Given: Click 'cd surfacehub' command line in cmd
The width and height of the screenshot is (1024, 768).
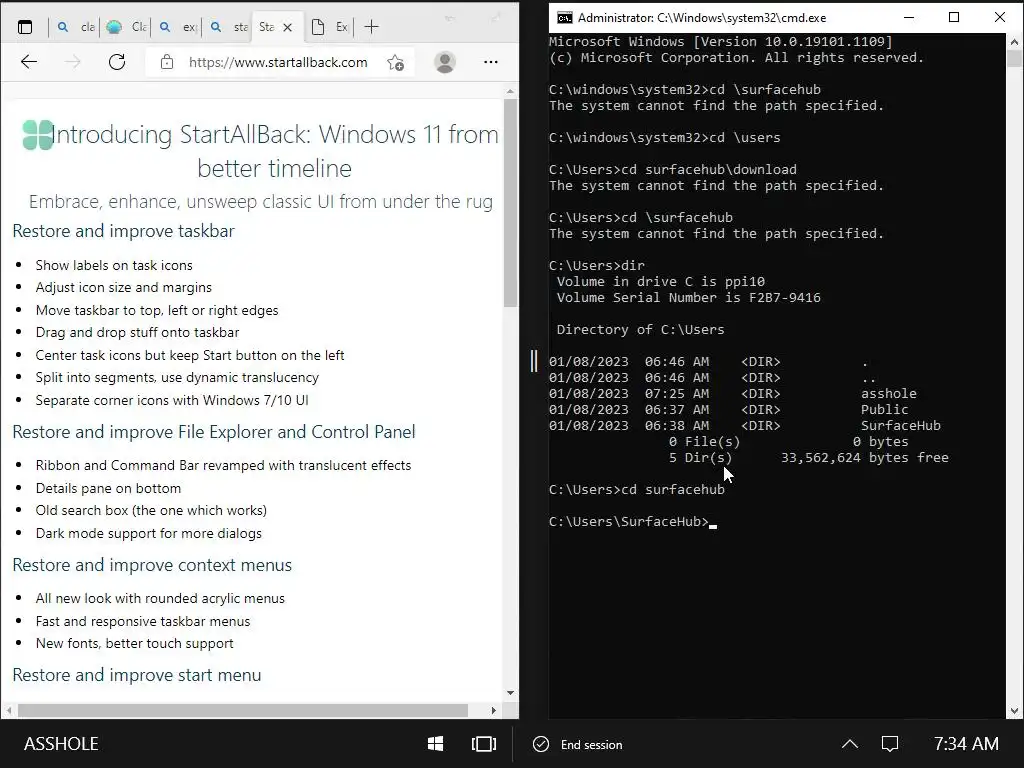Looking at the screenshot, I should click(637, 489).
